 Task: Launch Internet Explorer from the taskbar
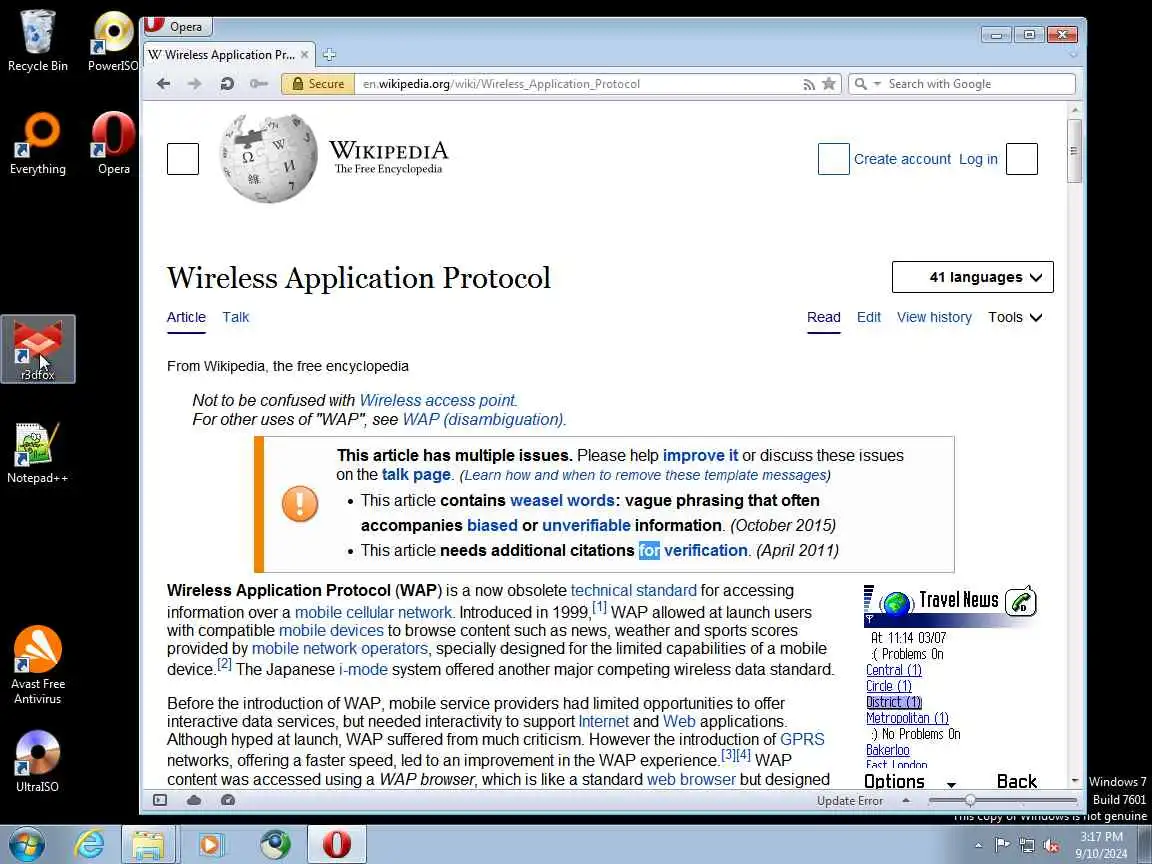[x=90, y=844]
